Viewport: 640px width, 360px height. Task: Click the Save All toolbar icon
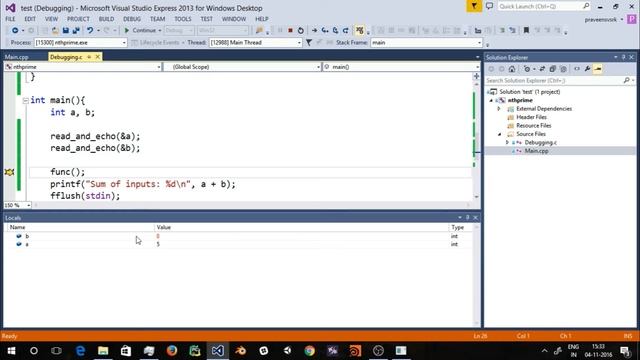point(76,31)
